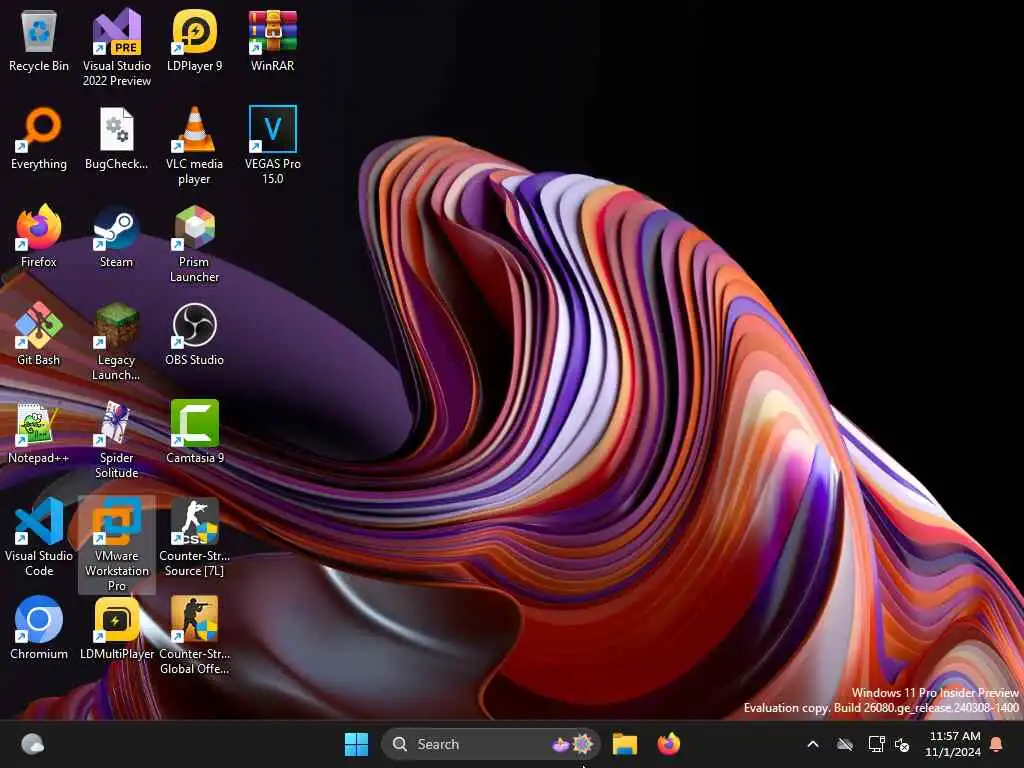The height and width of the screenshot is (768, 1024).
Task: Open the clock and date flyout
Action: coord(953,744)
